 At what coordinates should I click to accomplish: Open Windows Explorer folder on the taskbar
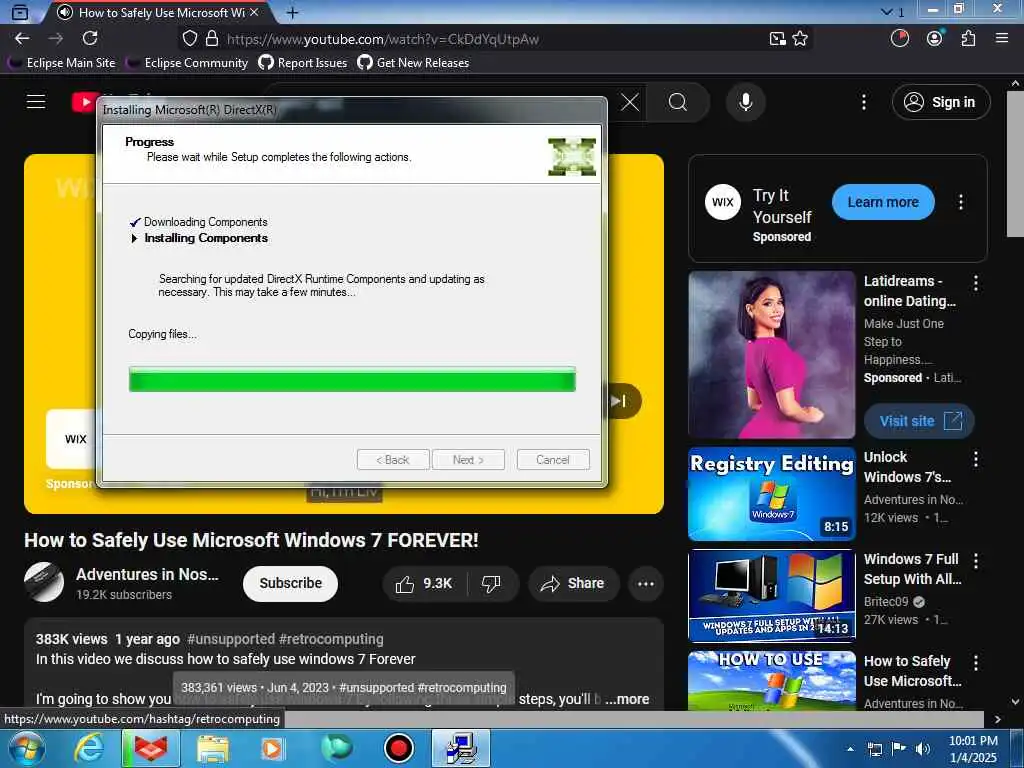[x=213, y=748]
